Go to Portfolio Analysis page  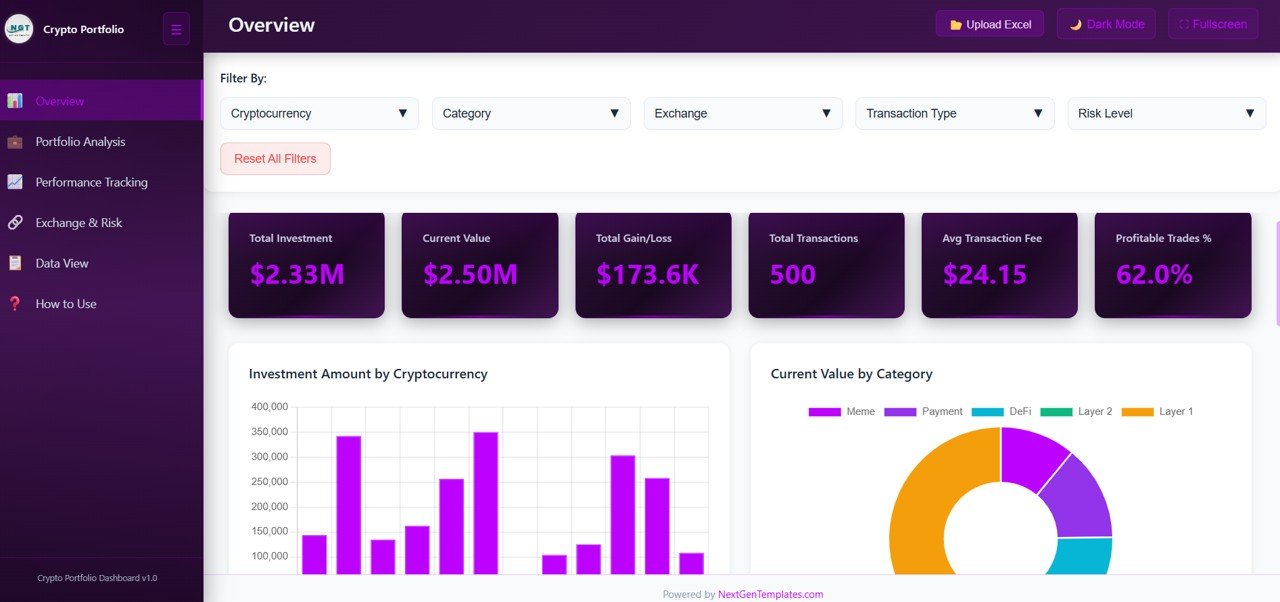(x=80, y=142)
